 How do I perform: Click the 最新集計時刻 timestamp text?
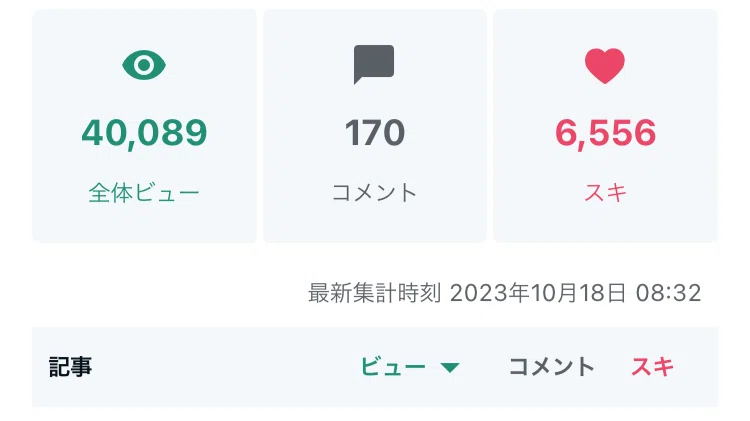374,293
